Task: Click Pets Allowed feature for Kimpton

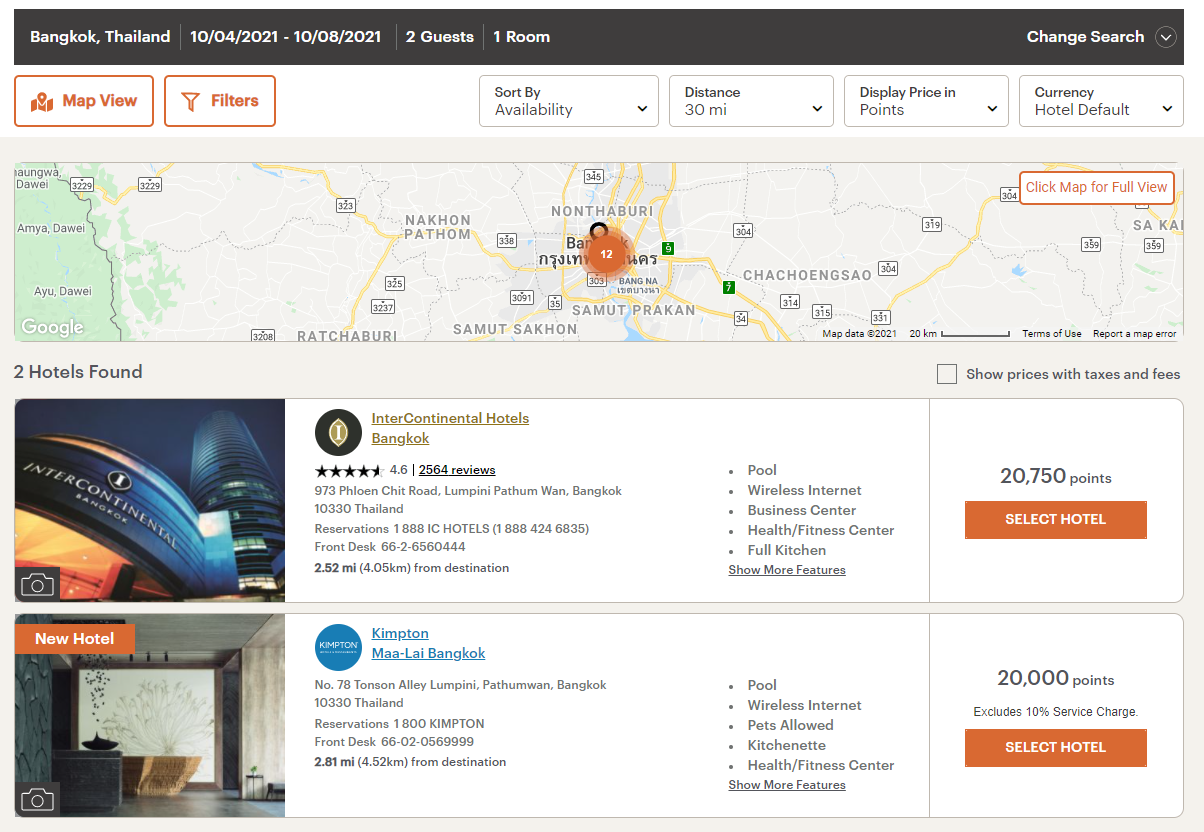Action: coord(790,725)
